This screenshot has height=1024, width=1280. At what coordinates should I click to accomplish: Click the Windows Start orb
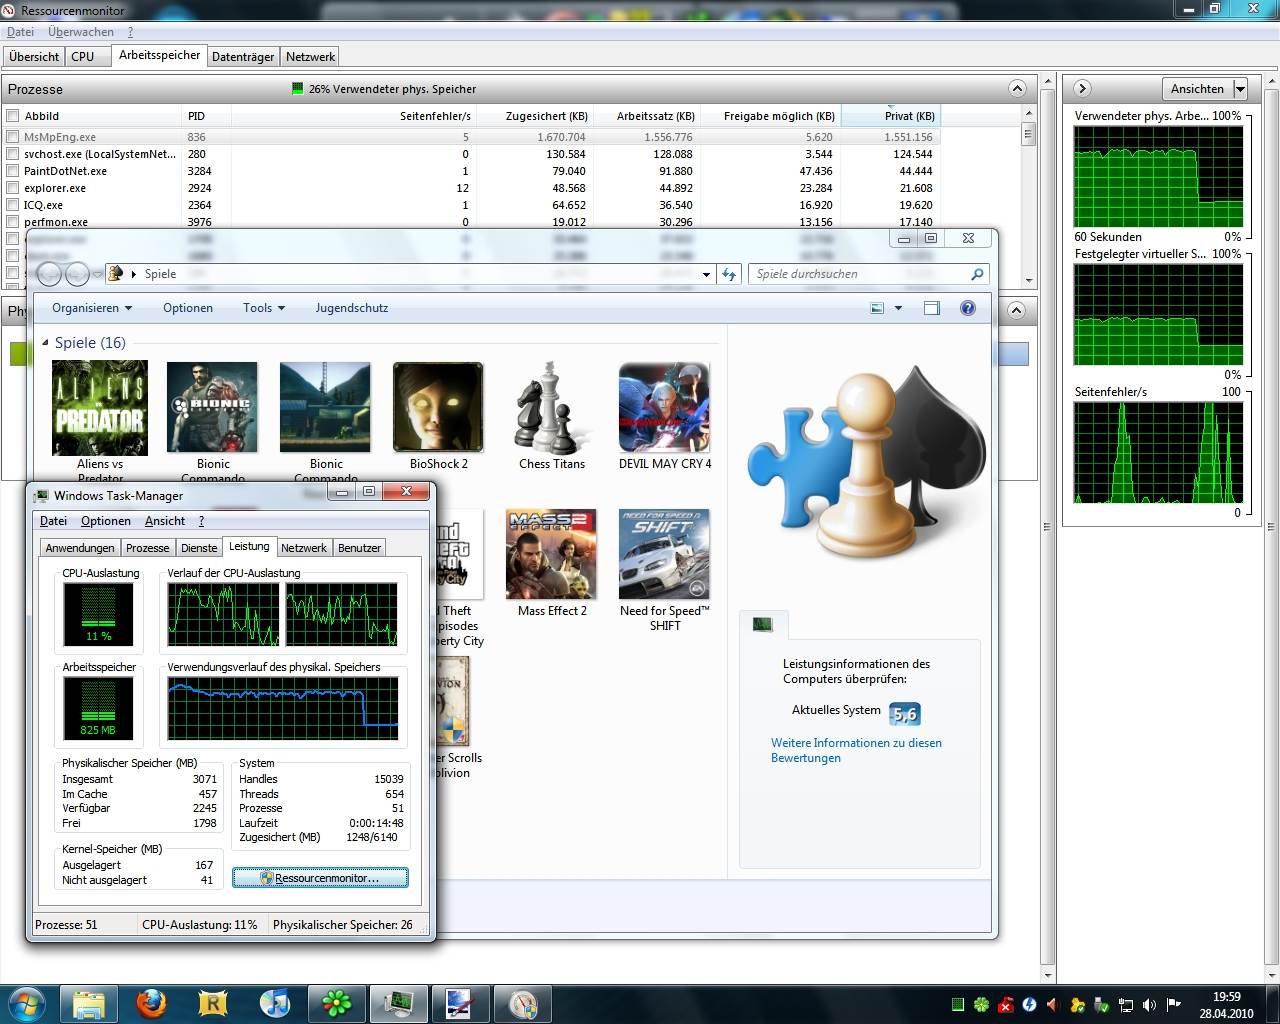coord(25,1004)
